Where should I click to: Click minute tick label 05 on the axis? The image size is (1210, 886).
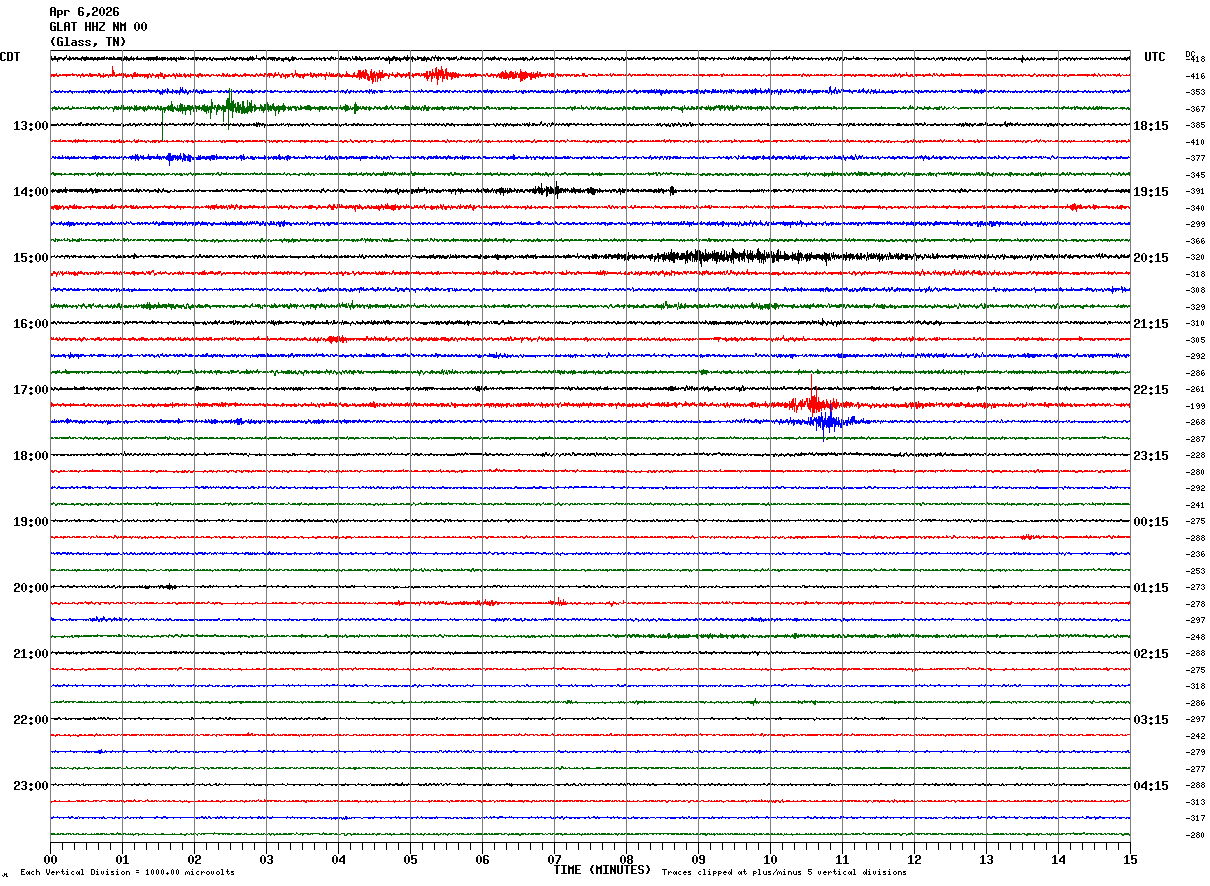(x=410, y=859)
